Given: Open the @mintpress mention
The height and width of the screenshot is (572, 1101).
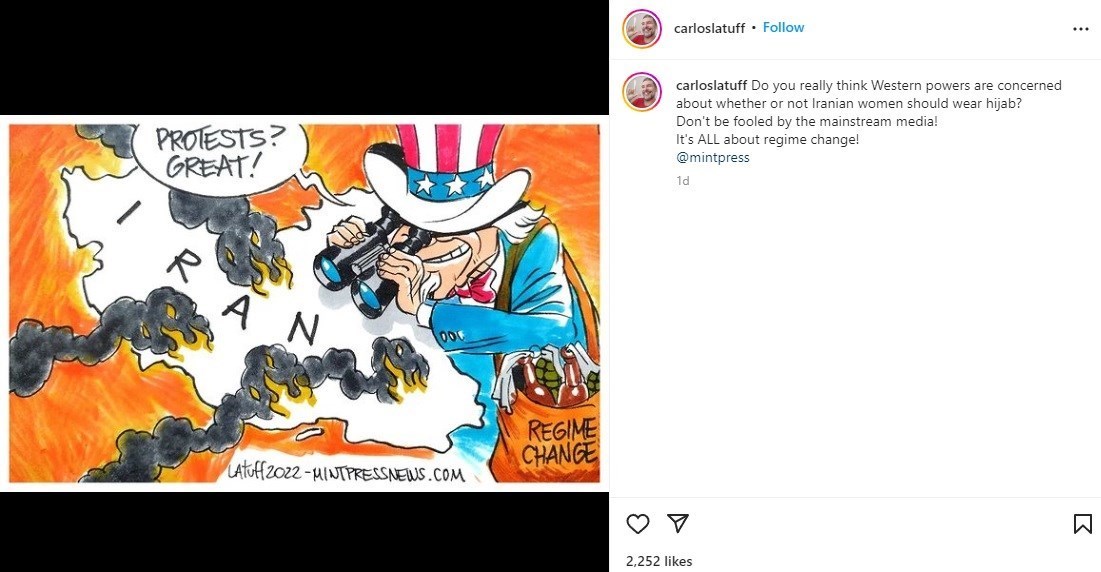Looking at the screenshot, I should pyautogui.click(x=713, y=157).
